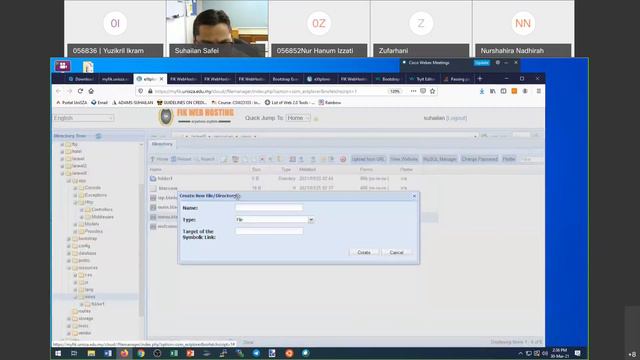Collapse the Http folder node
The image size is (640, 360).
[x=75, y=202]
